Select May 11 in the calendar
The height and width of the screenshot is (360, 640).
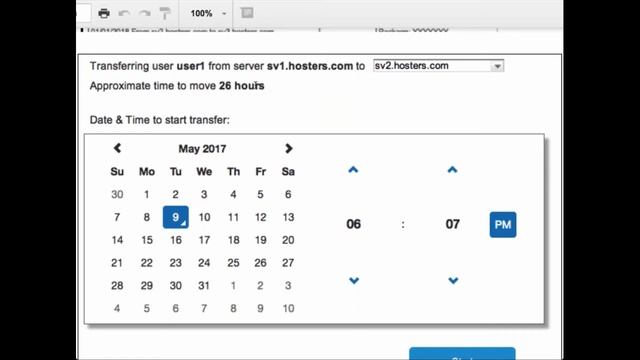(233, 217)
